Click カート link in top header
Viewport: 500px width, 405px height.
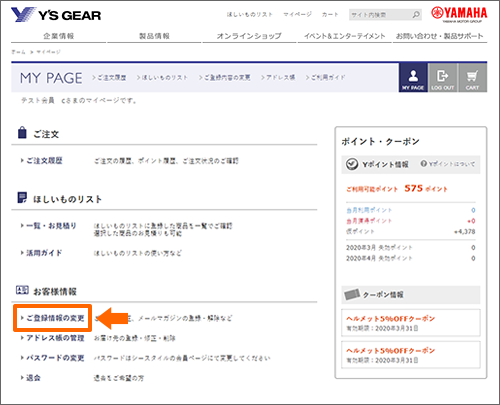330,14
